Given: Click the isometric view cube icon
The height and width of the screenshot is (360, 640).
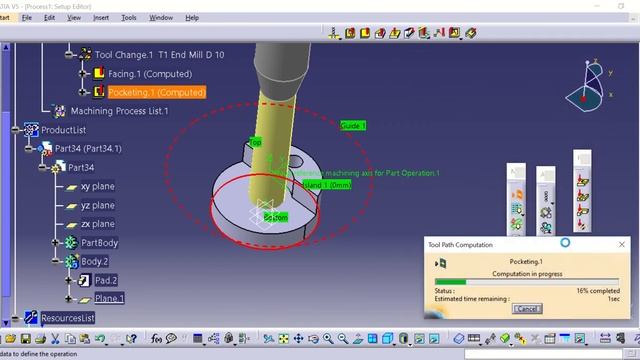Looking at the screenshot, I should pos(387,338).
